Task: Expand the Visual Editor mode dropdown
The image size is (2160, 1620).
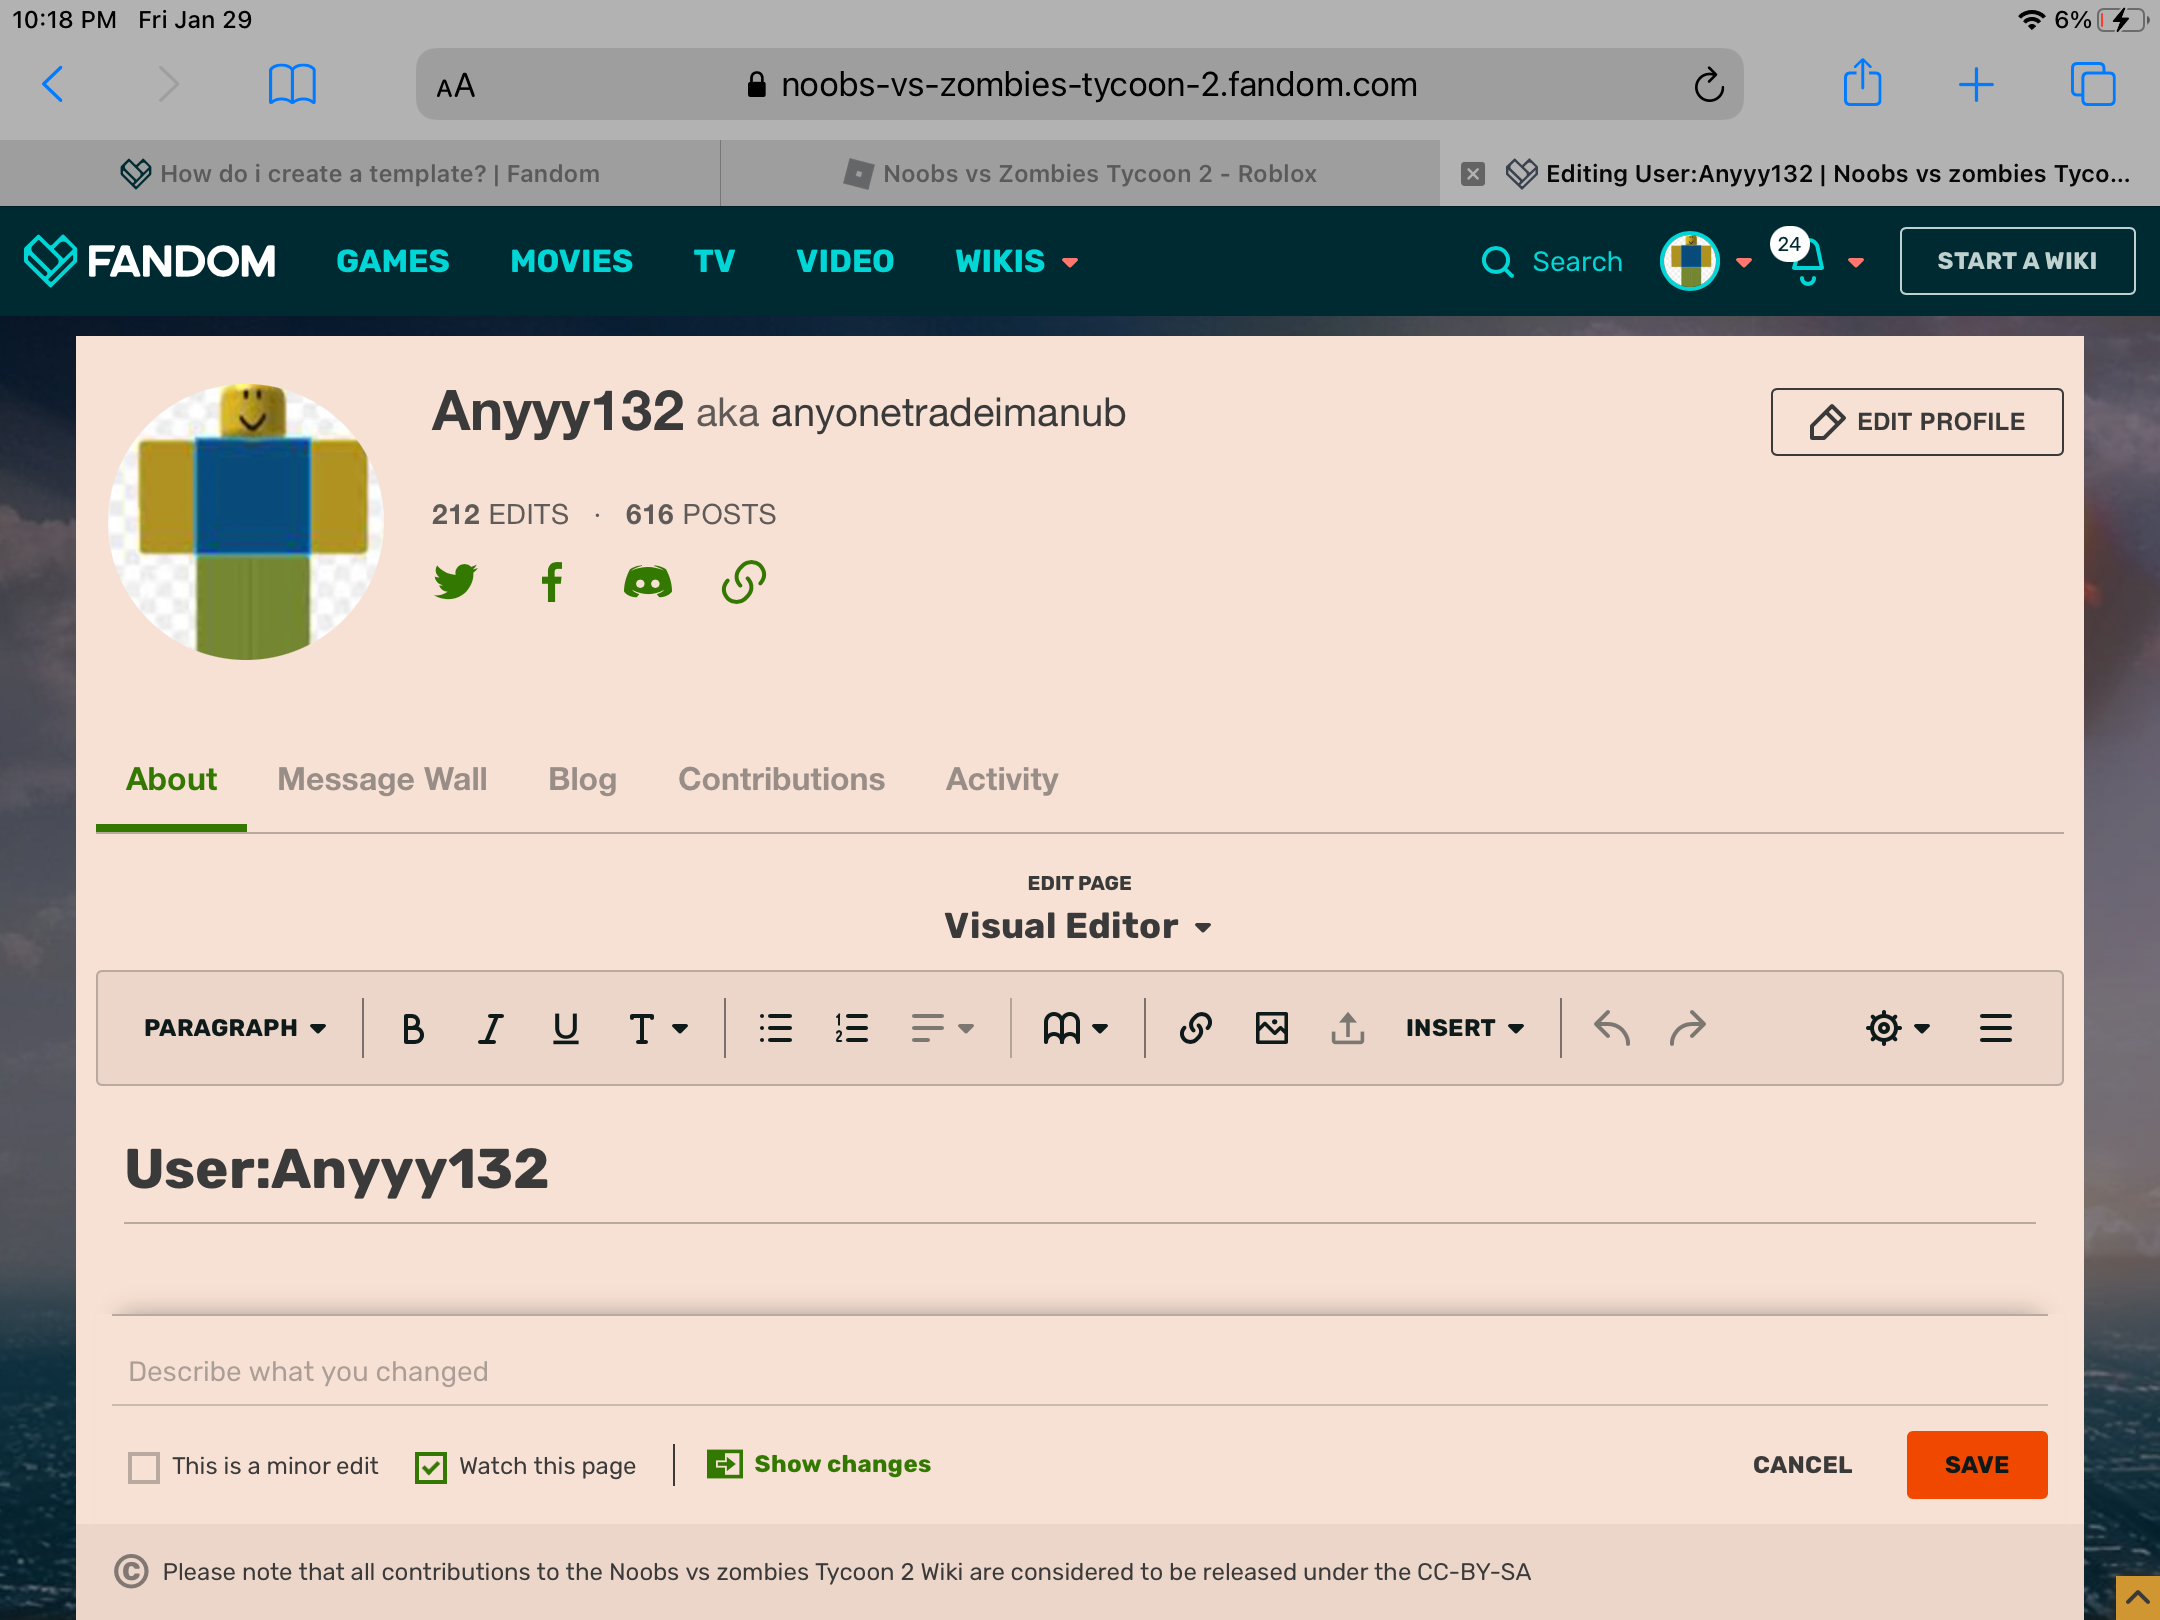Action: click(1078, 926)
